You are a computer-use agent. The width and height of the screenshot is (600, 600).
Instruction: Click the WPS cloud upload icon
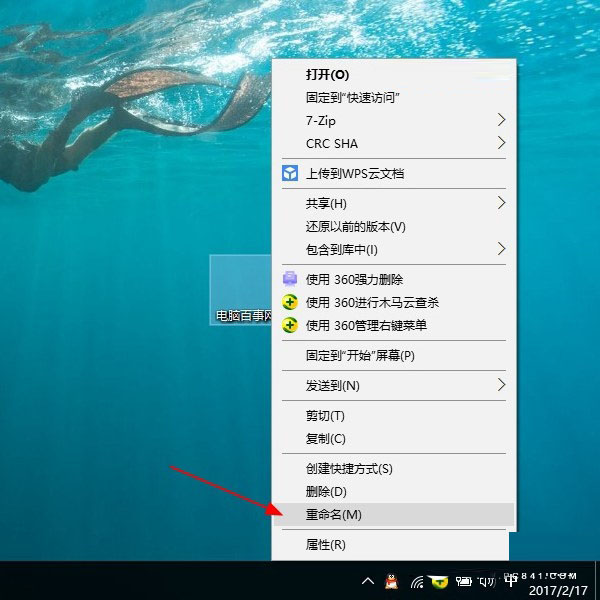290,173
